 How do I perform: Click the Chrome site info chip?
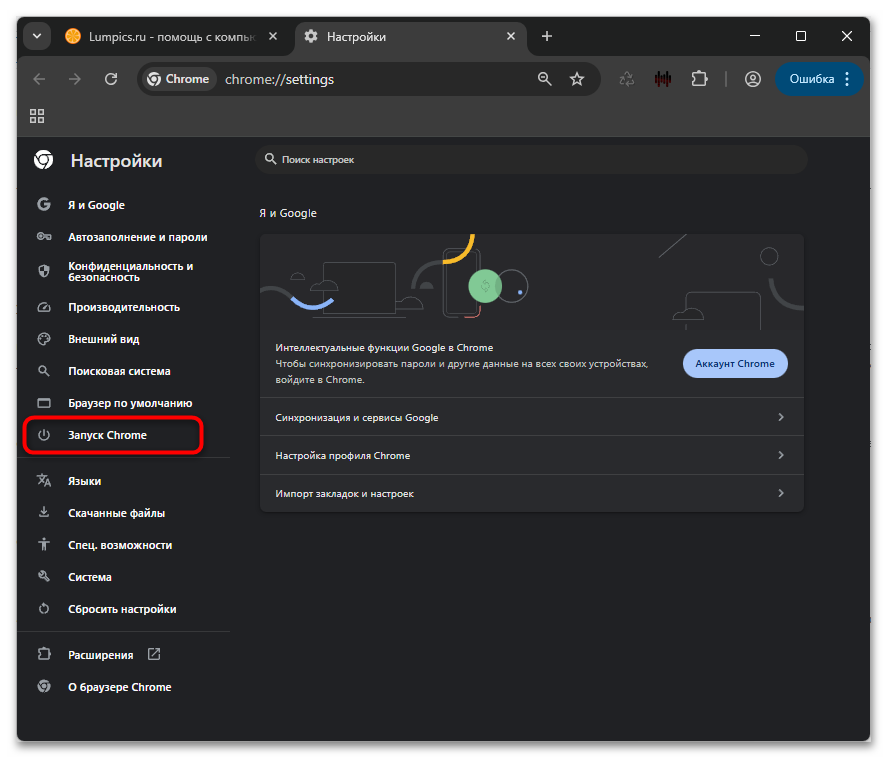tap(178, 79)
